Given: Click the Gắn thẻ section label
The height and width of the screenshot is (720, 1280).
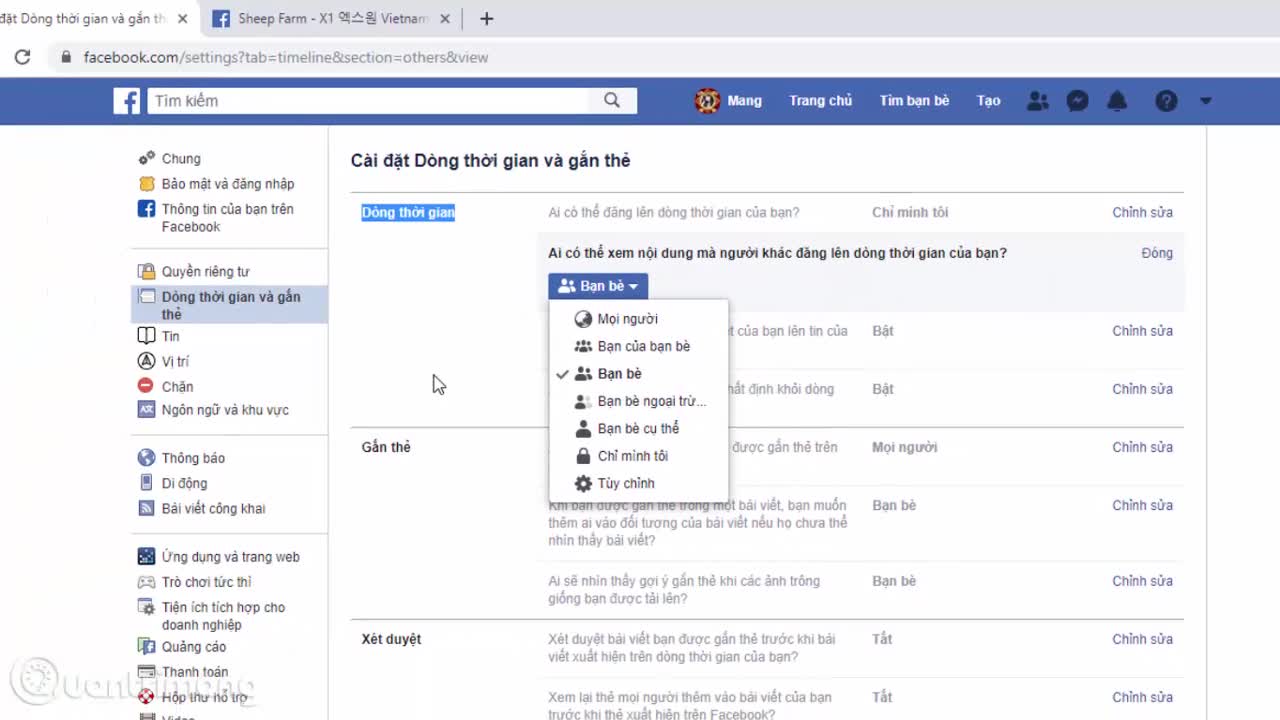Looking at the screenshot, I should click(x=386, y=447).
